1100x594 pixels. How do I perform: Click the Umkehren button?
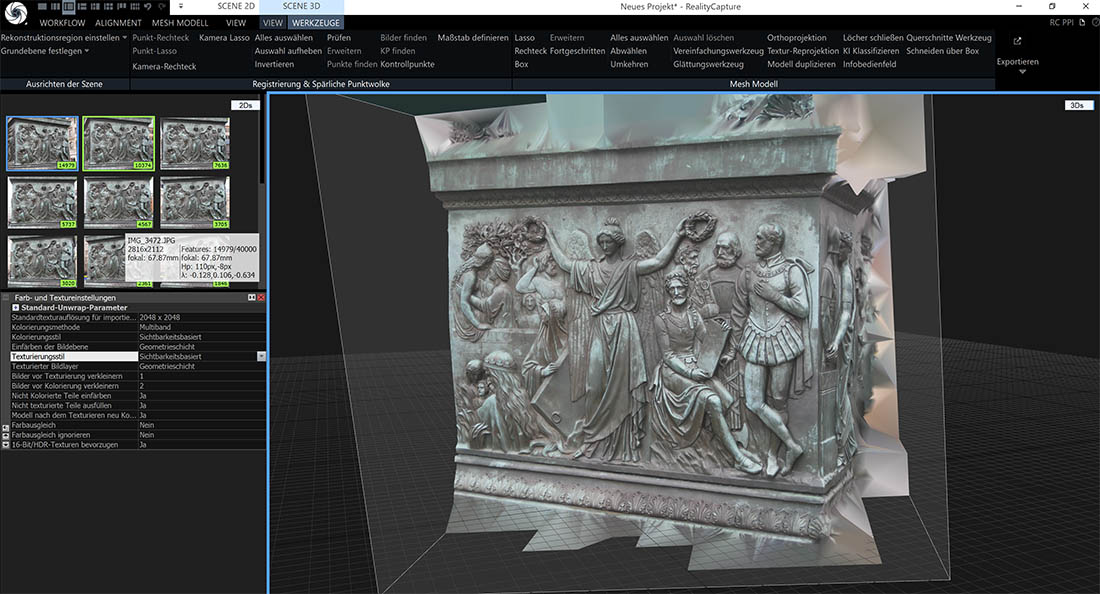[x=629, y=65]
